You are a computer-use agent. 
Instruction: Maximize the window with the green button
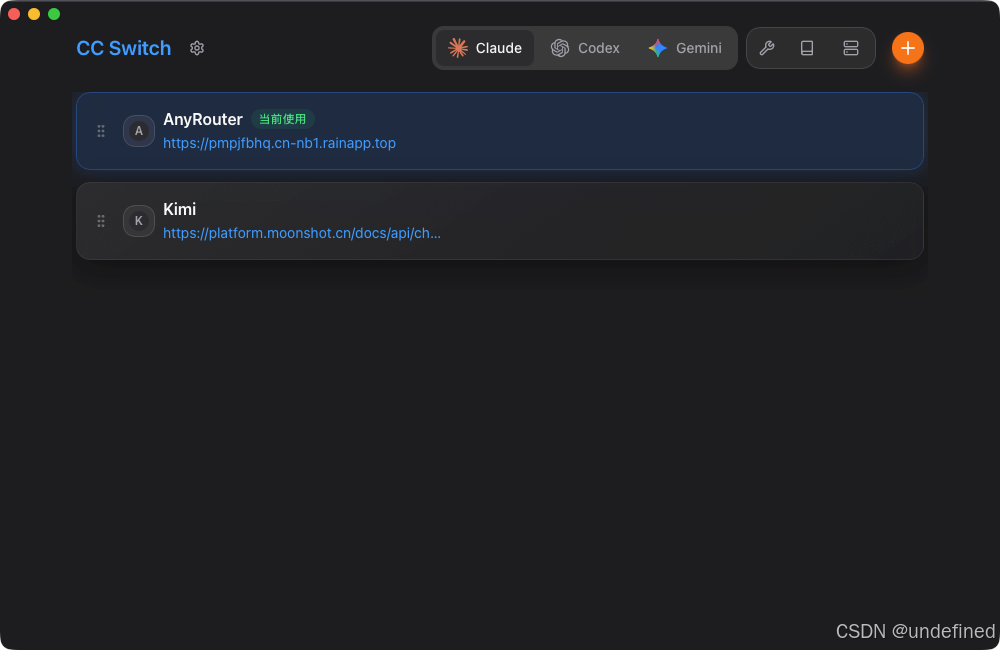click(54, 14)
